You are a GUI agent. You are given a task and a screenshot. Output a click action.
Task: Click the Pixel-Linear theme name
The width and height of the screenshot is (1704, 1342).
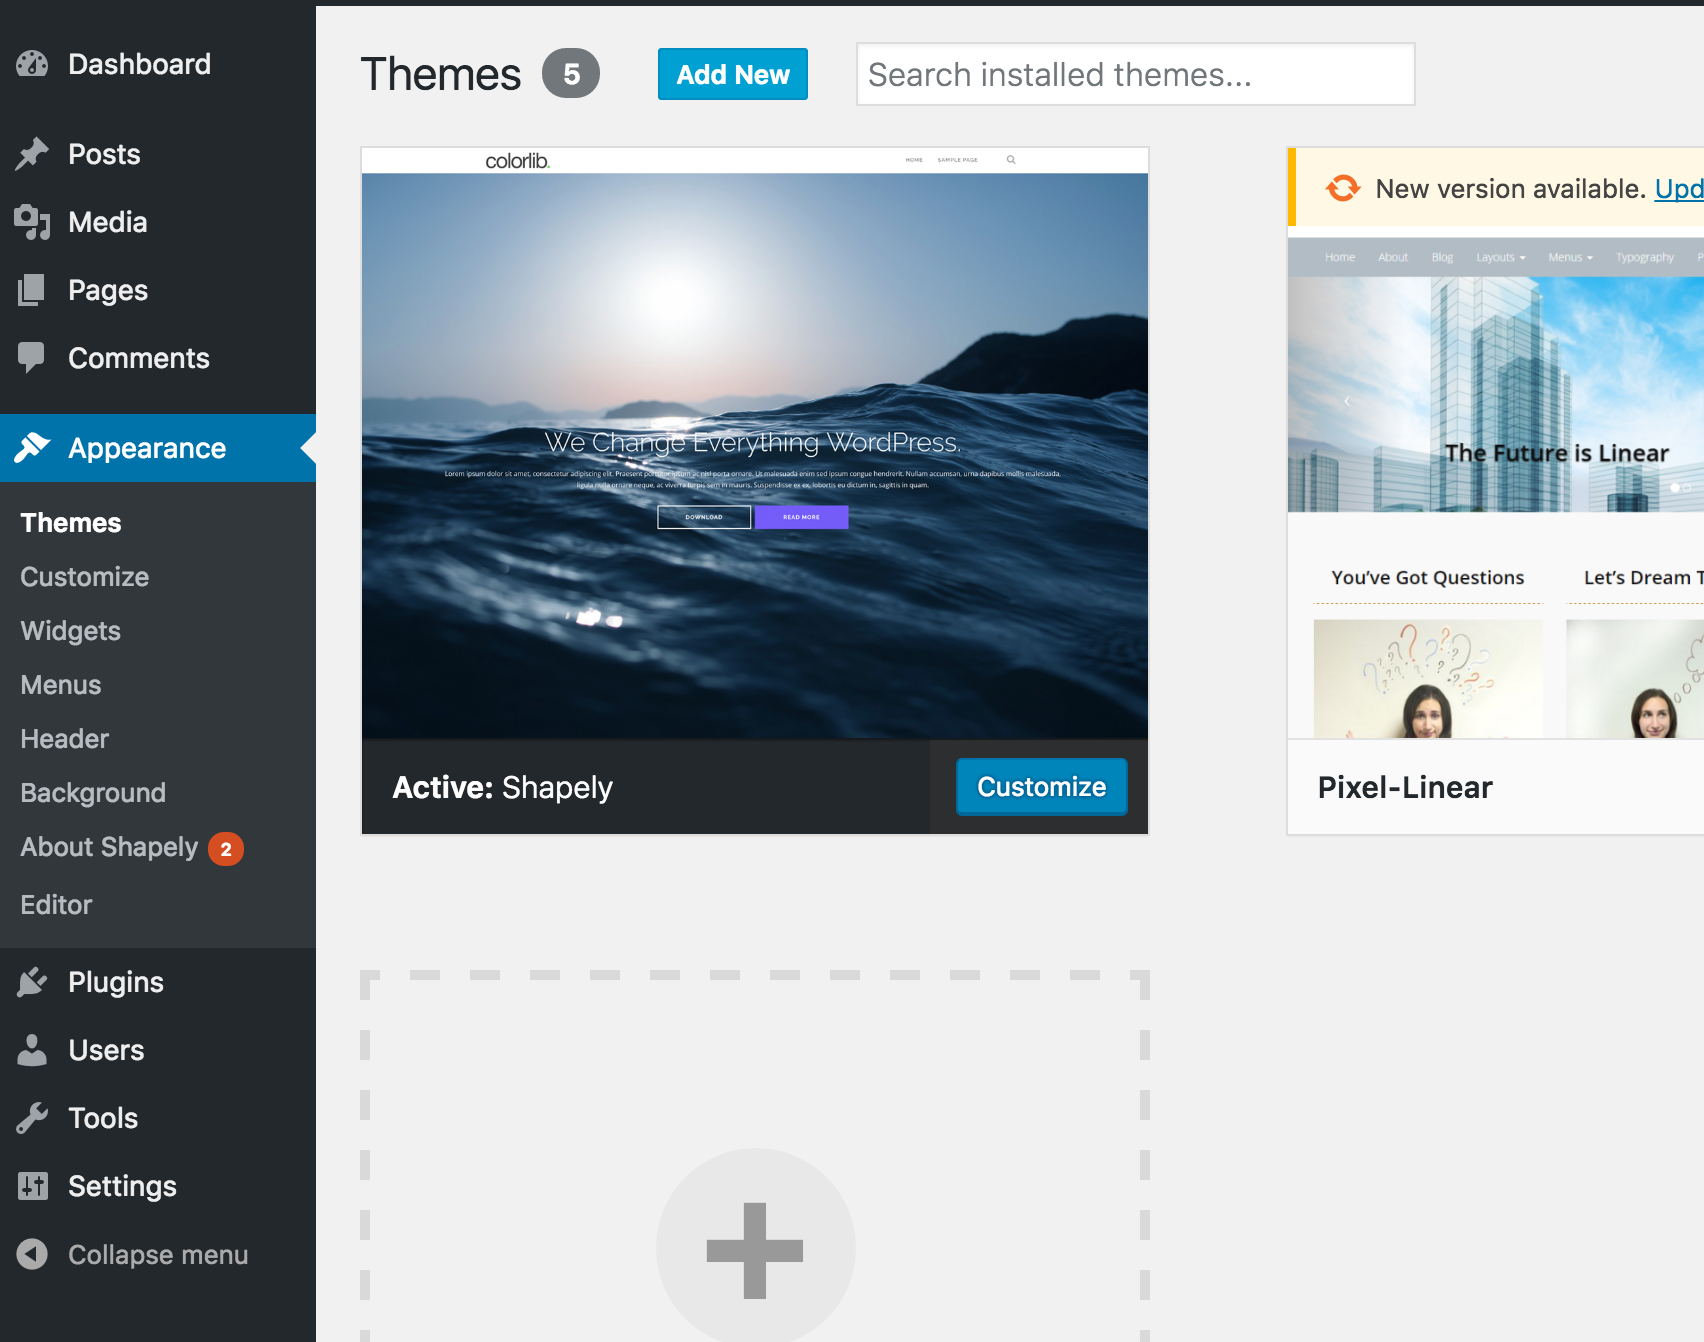coord(1405,787)
